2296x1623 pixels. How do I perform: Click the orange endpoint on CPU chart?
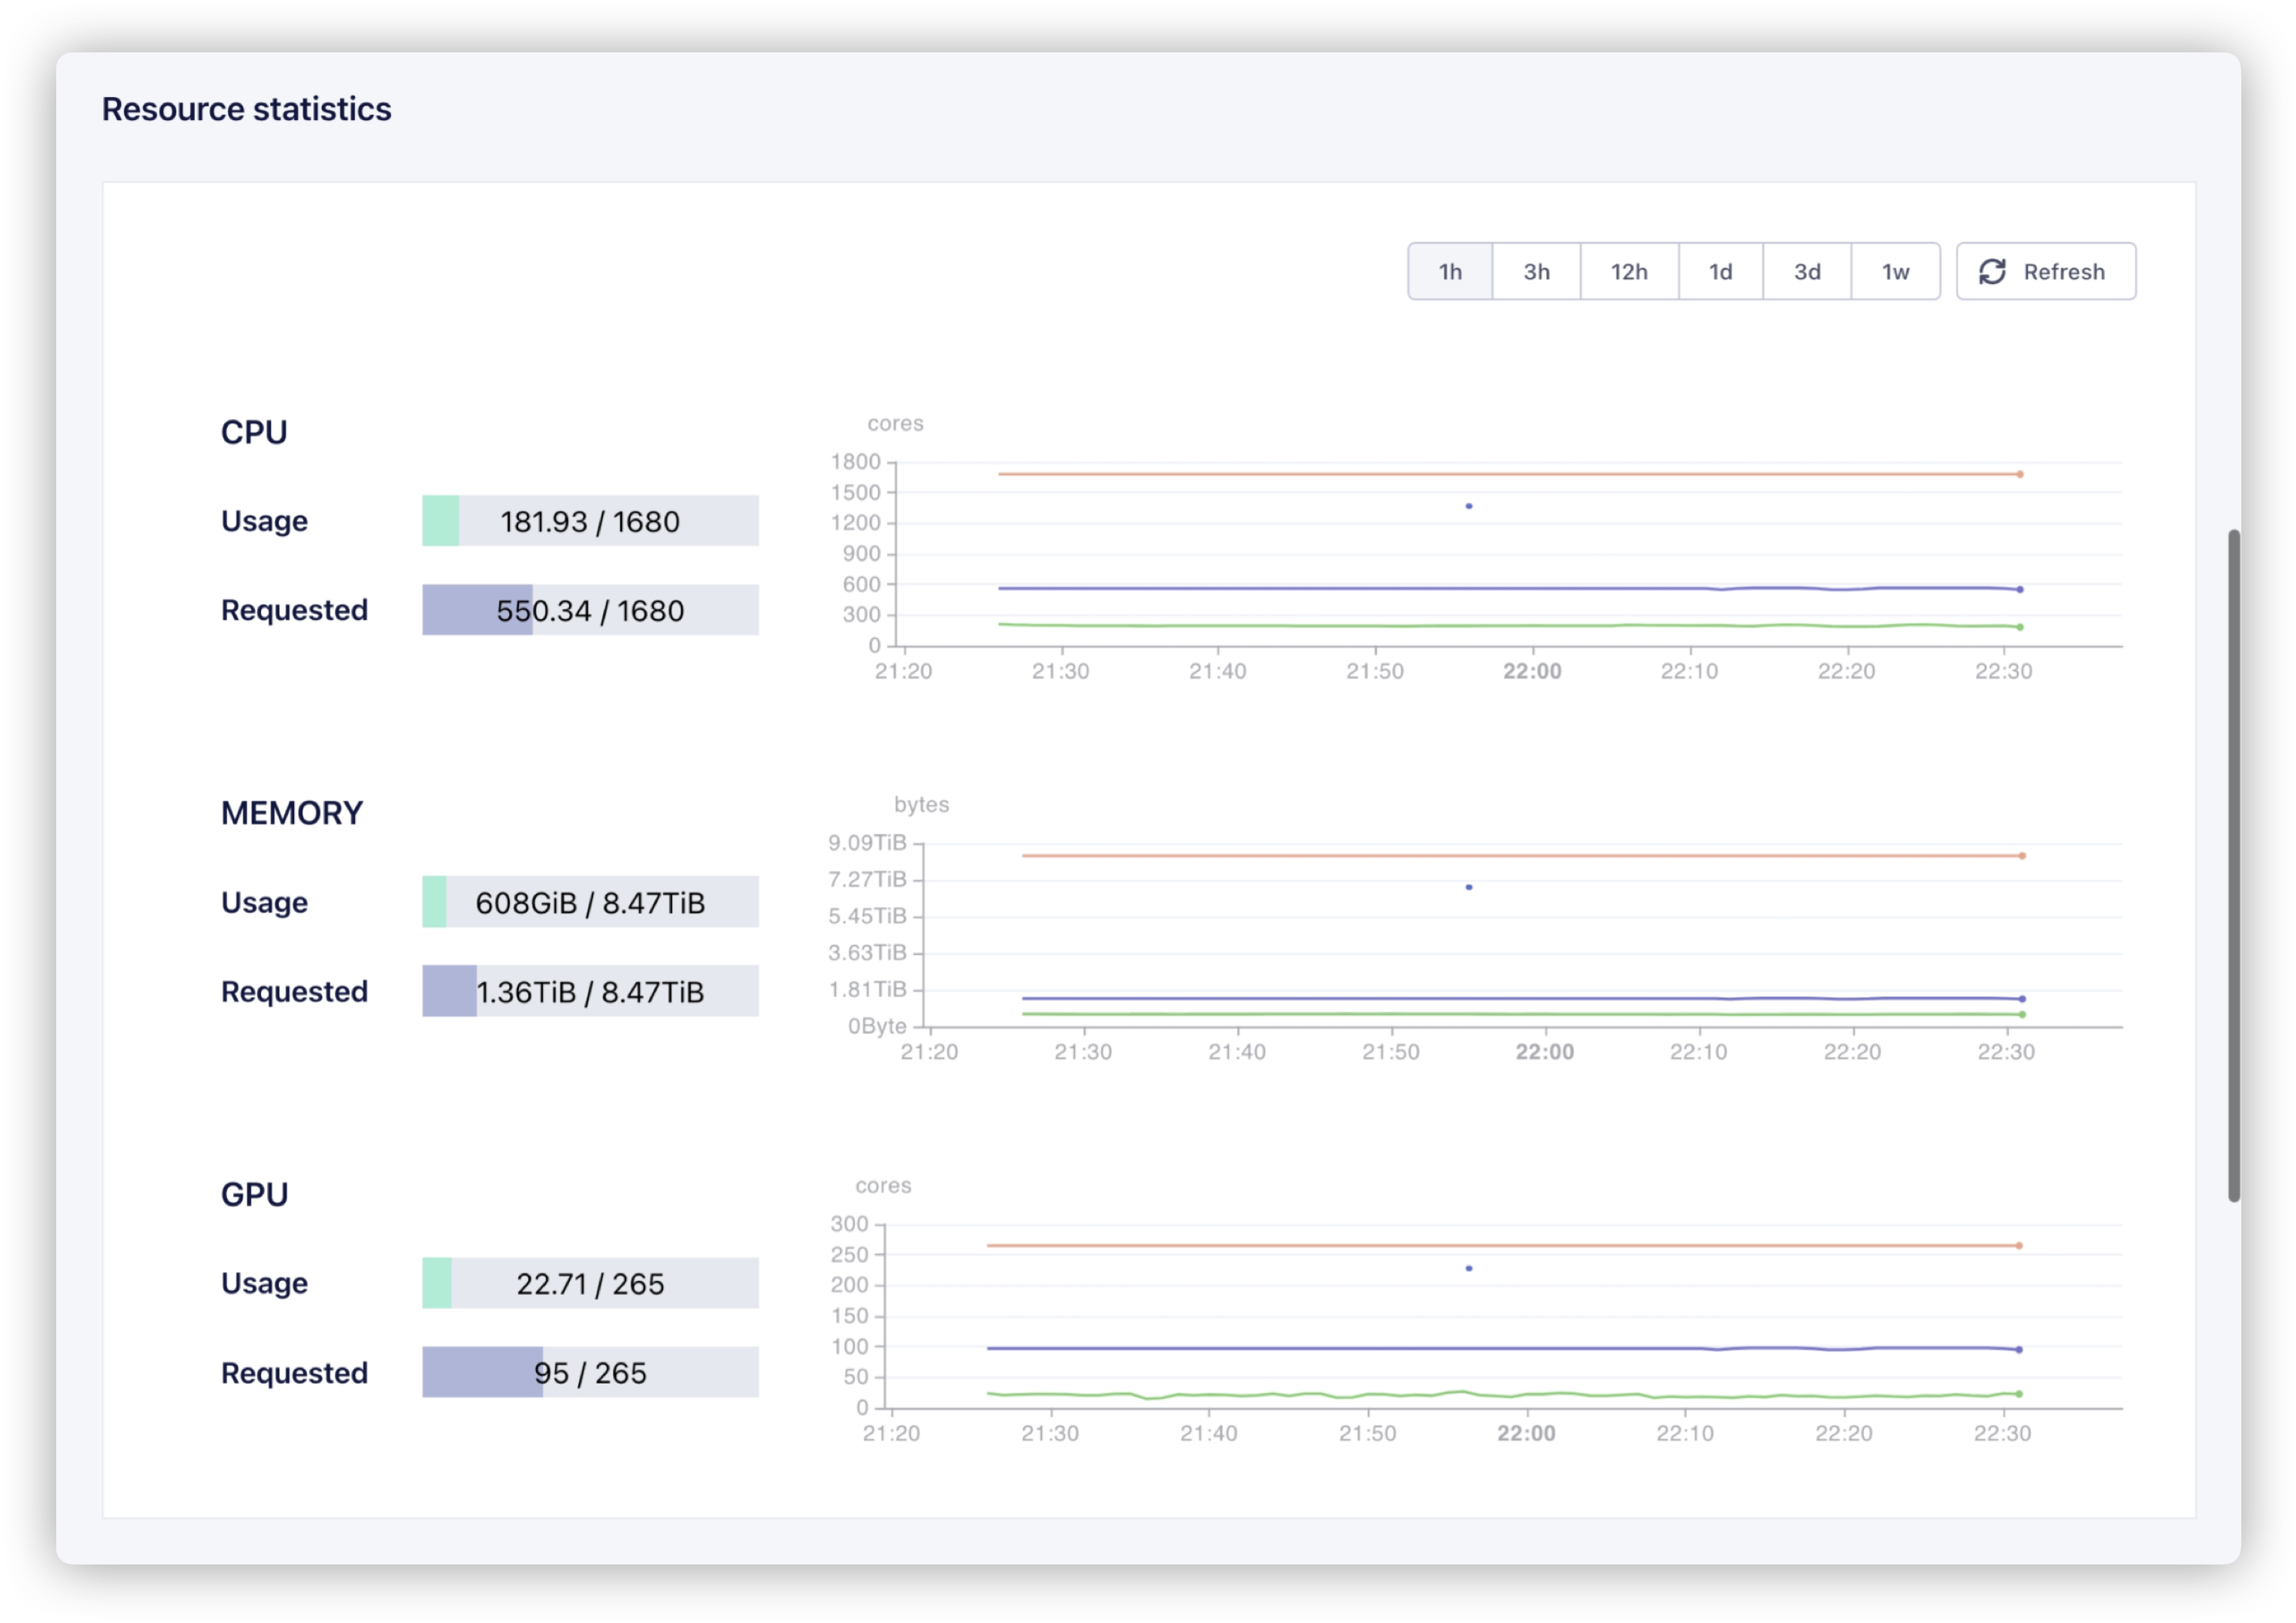click(x=2020, y=474)
